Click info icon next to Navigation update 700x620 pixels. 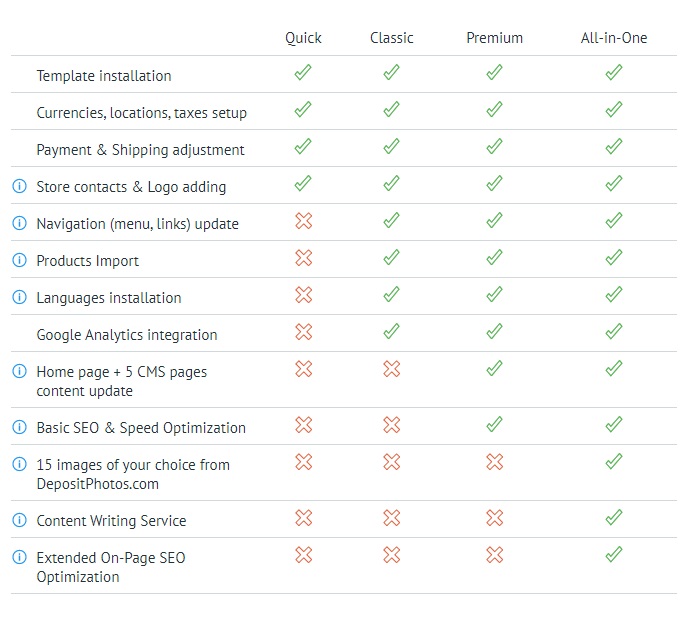pyautogui.click(x=19, y=223)
